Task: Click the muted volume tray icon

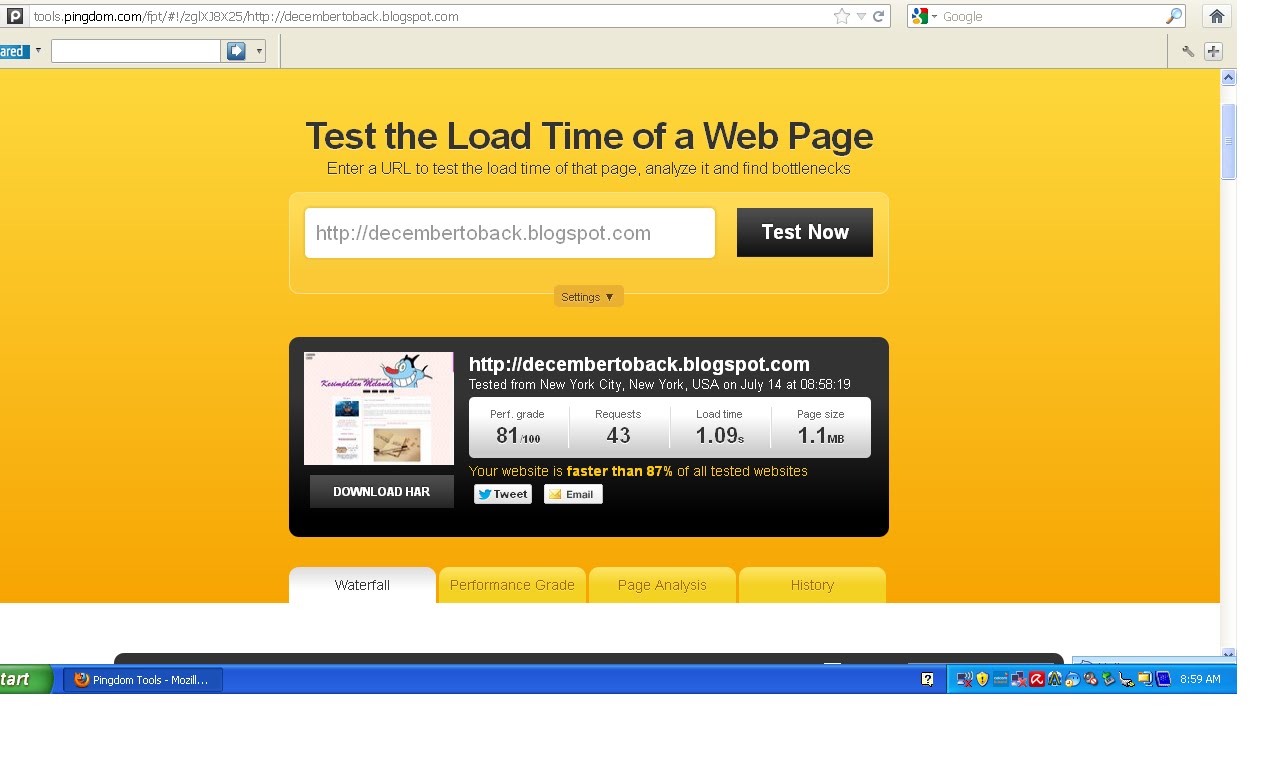Action: (x=1090, y=679)
